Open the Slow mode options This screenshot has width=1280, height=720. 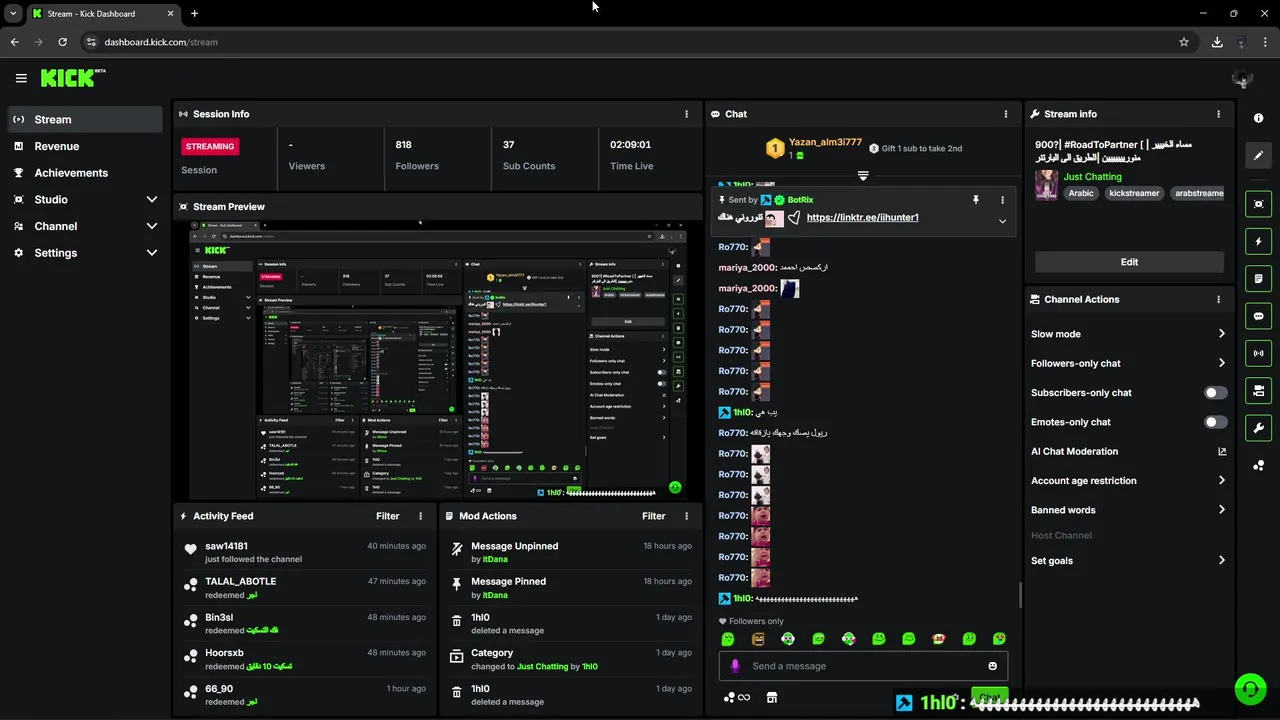(x=1128, y=334)
